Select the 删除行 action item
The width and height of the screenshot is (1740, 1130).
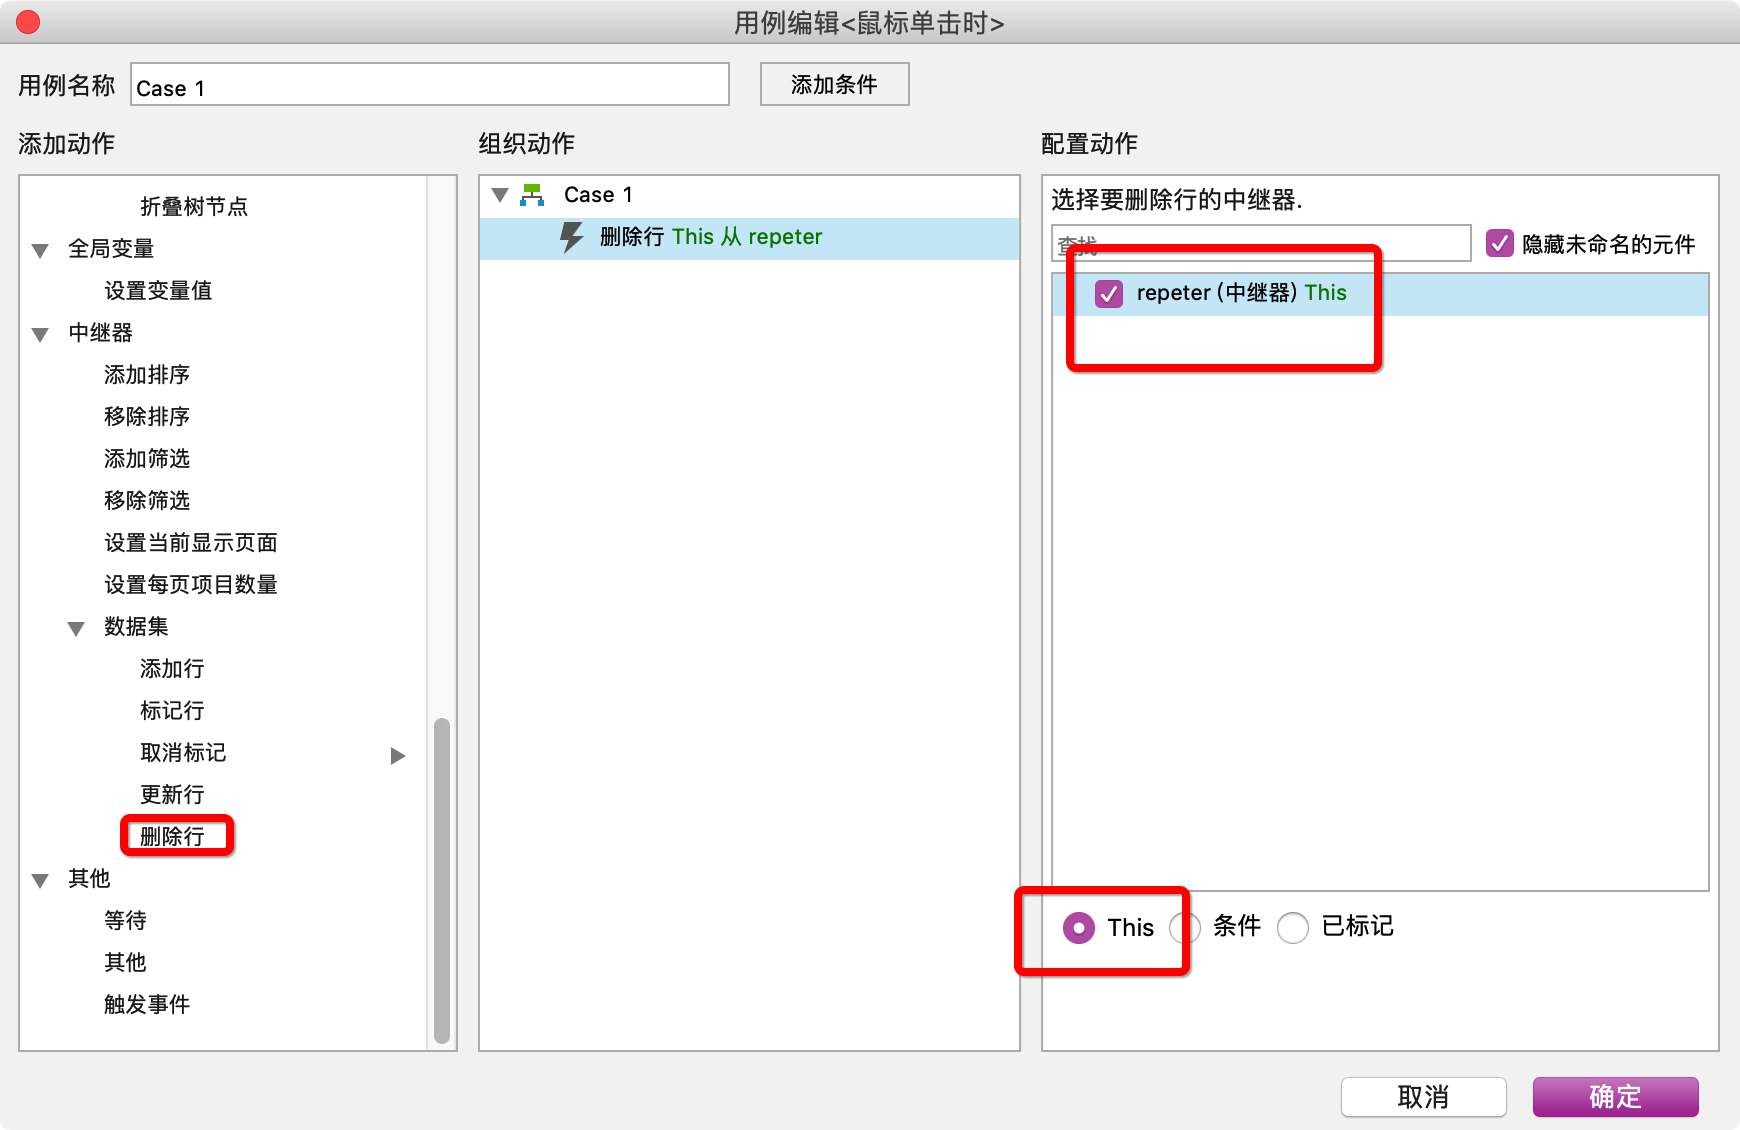172,836
